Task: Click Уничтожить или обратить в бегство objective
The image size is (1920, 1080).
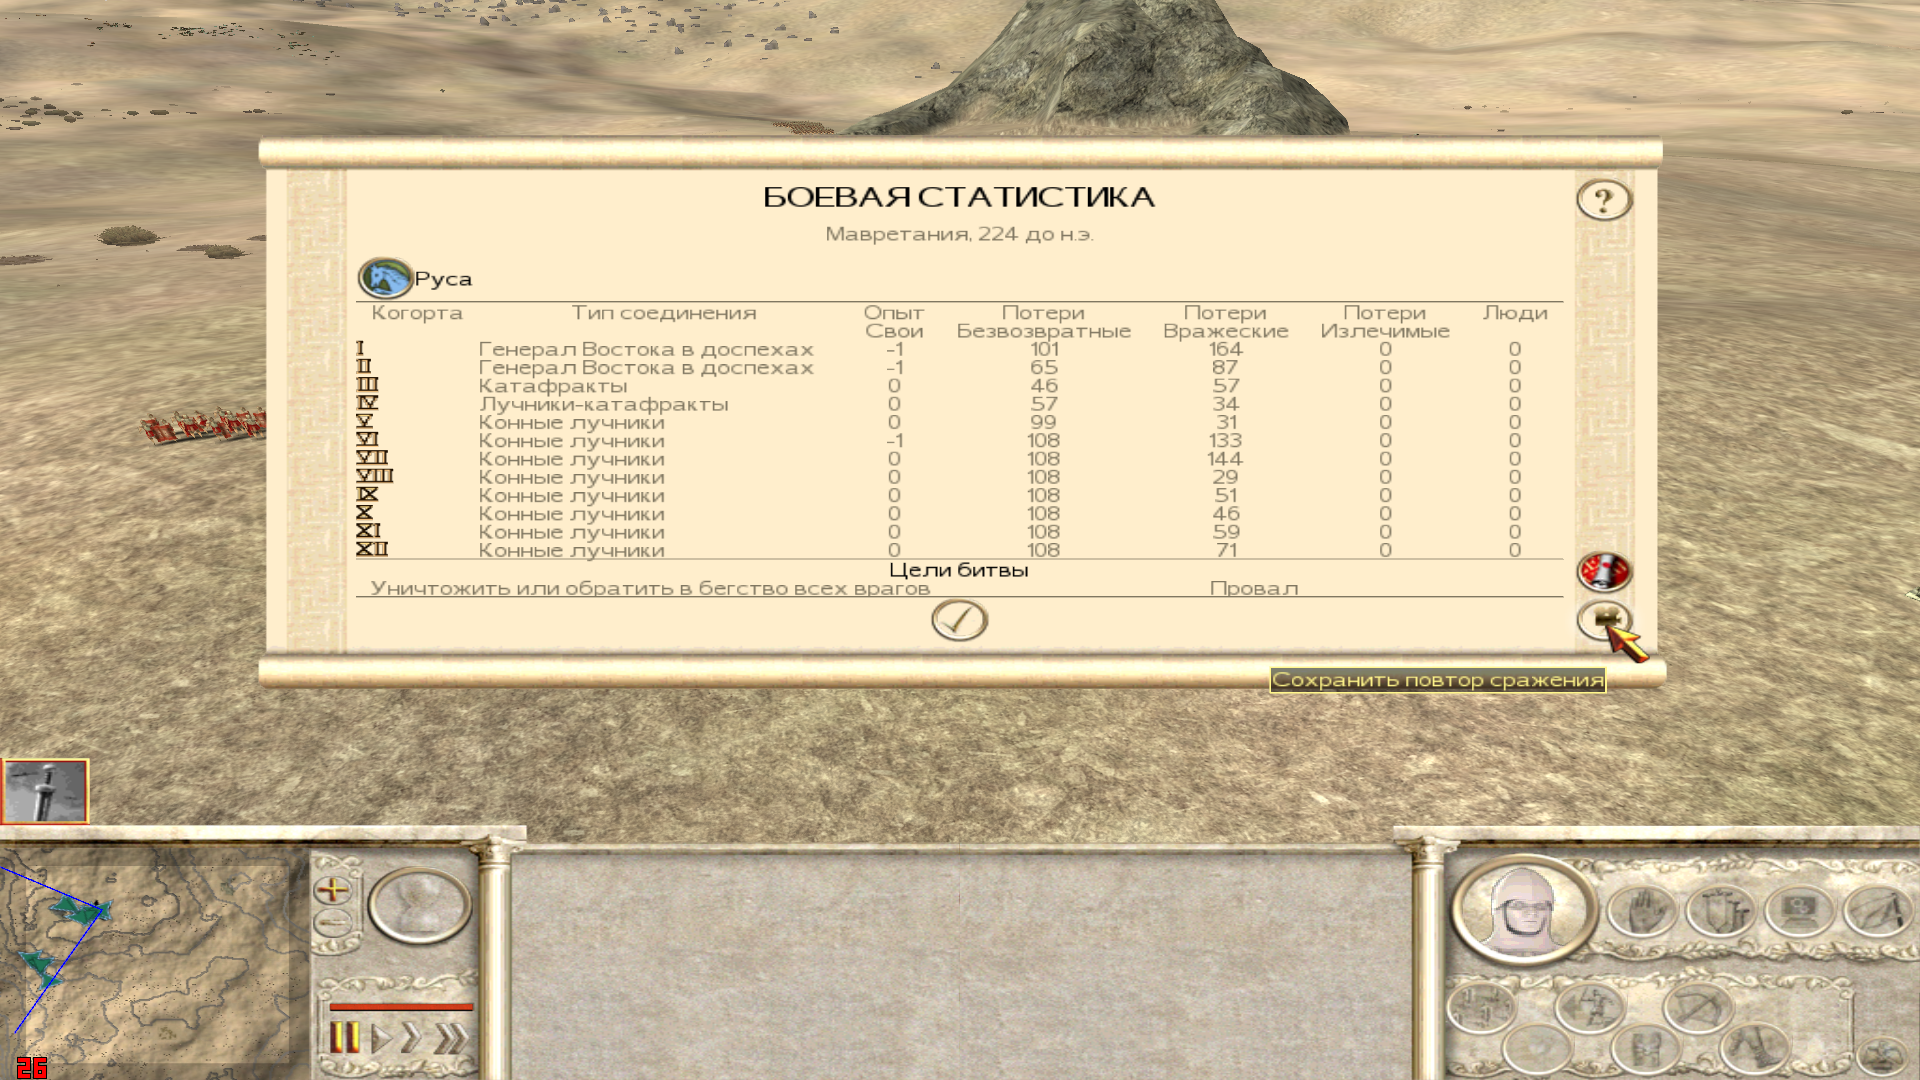Action: click(650, 588)
